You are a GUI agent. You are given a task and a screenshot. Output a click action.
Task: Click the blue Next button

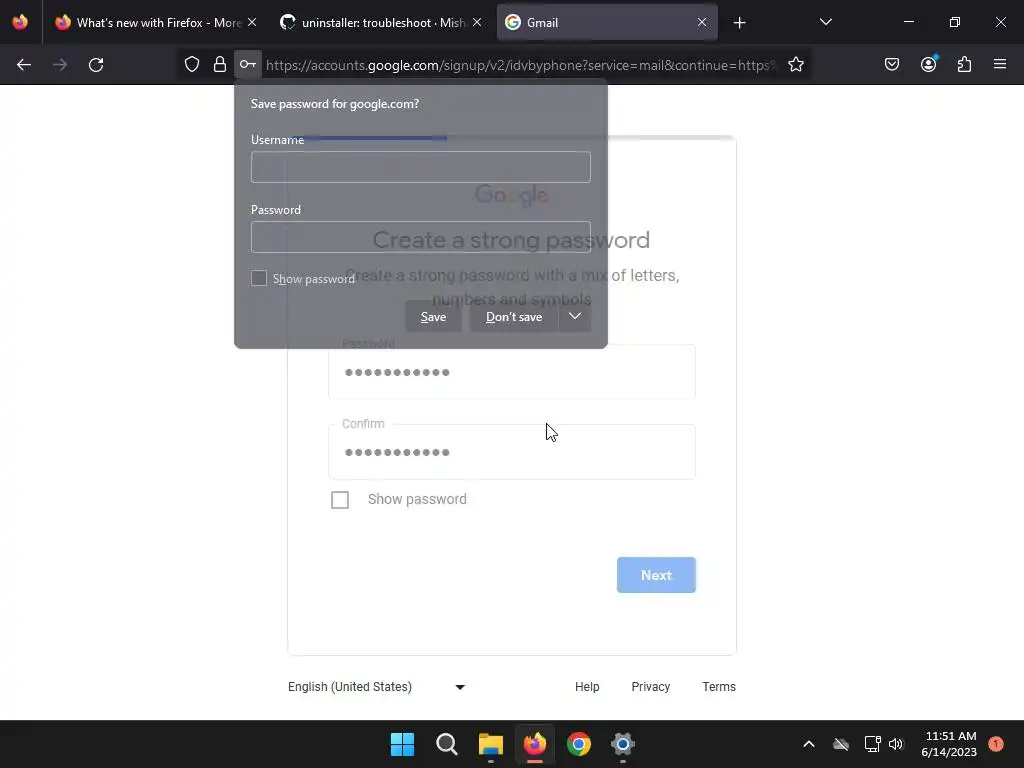coord(656,575)
